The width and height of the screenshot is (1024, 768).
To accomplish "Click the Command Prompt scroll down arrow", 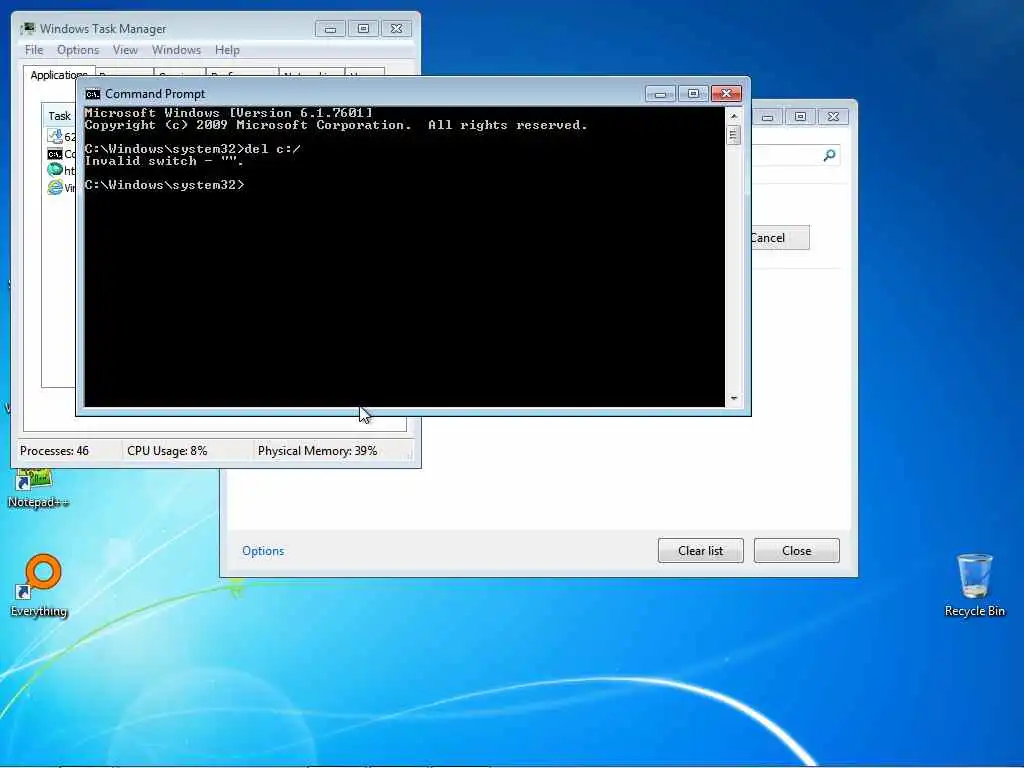I will pos(734,398).
